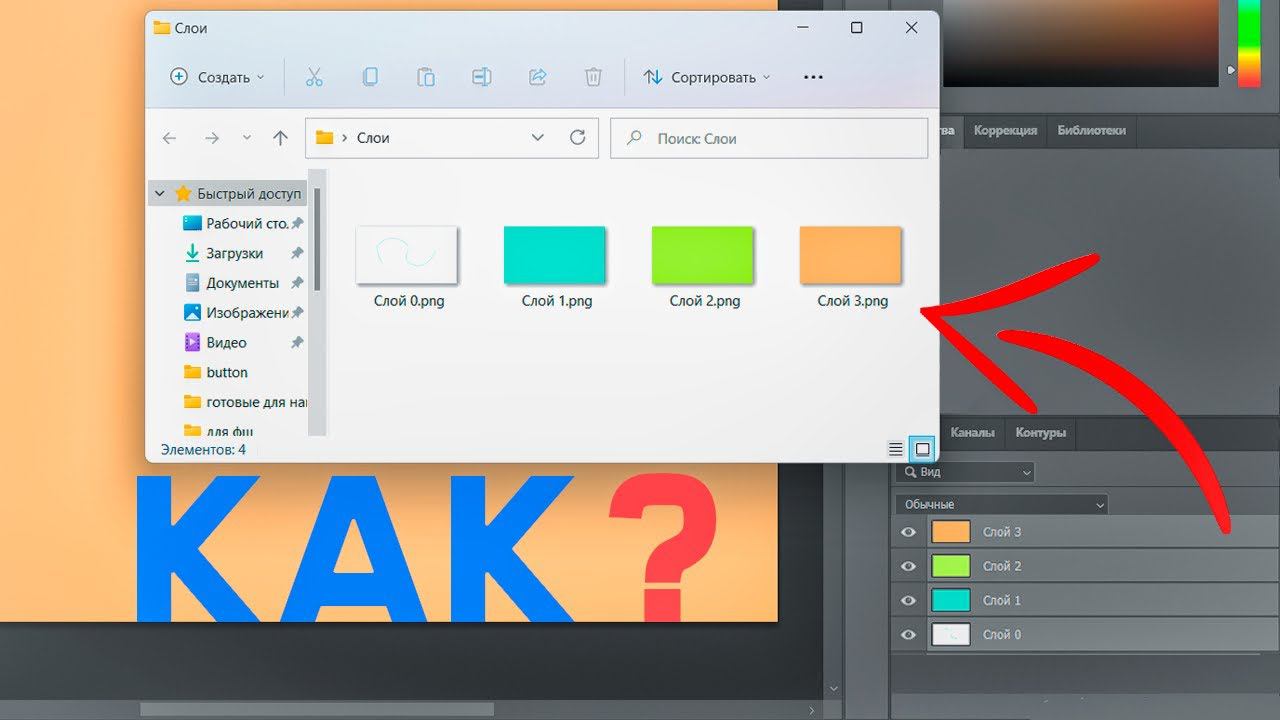Maximize the Слои Explorer window

(x=857, y=28)
